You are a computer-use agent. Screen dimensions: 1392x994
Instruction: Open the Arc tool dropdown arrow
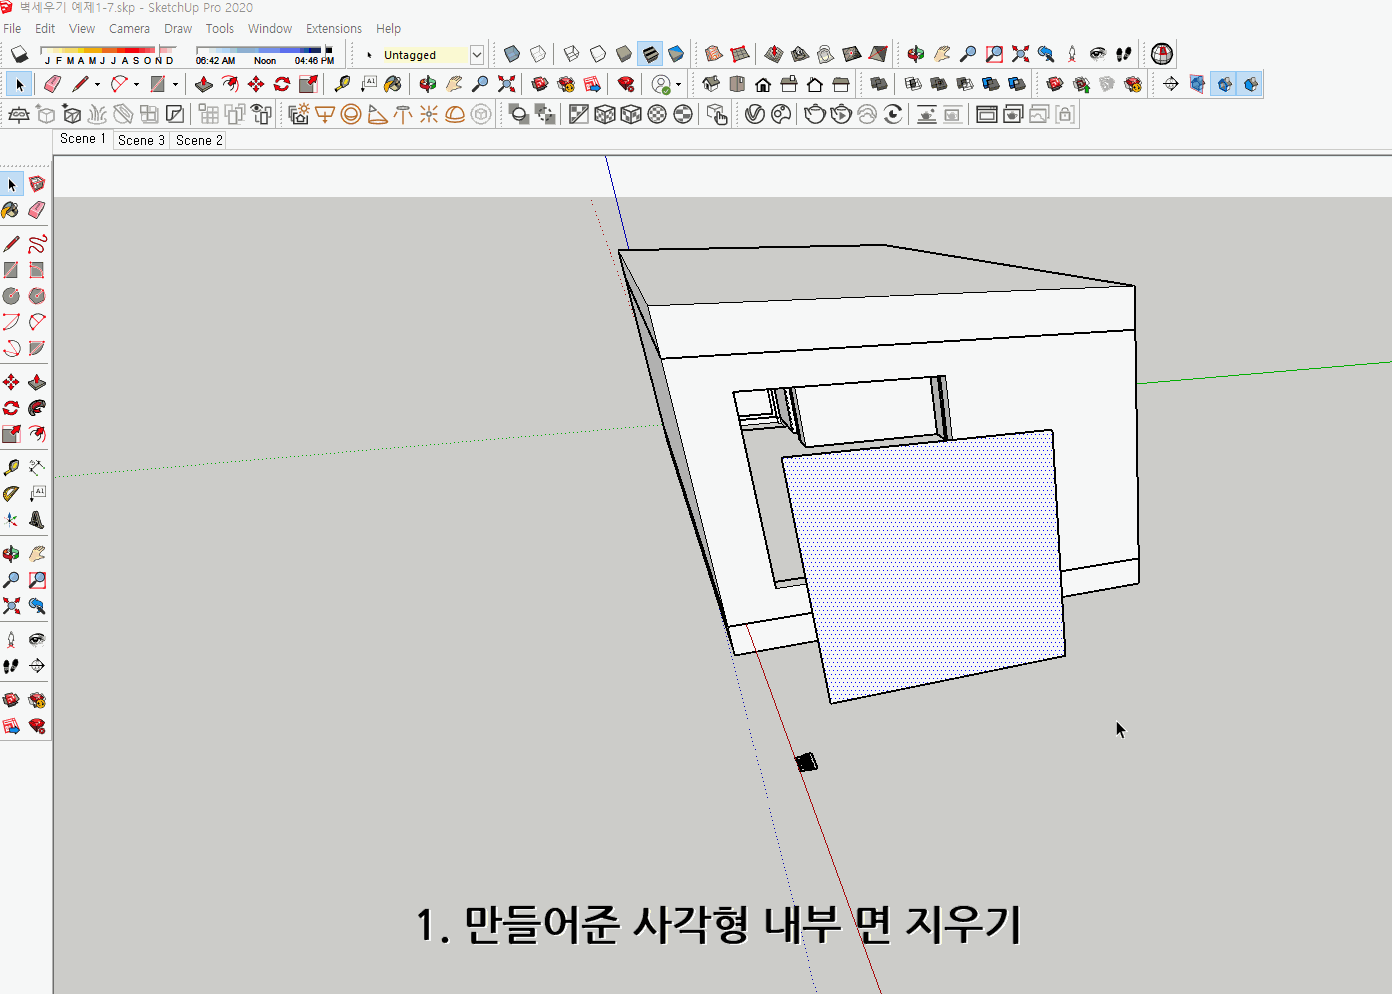point(136,84)
